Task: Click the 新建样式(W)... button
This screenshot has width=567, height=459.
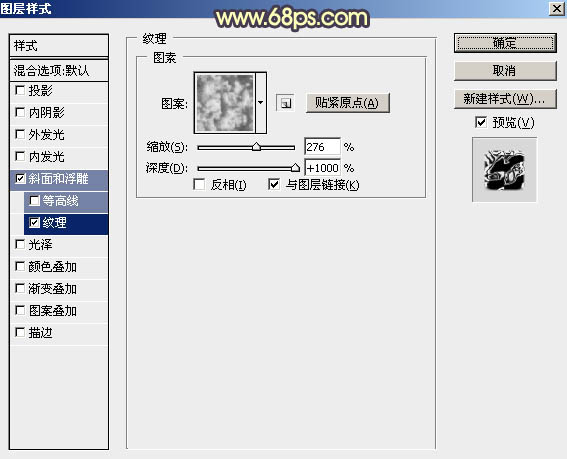Action: coord(505,98)
